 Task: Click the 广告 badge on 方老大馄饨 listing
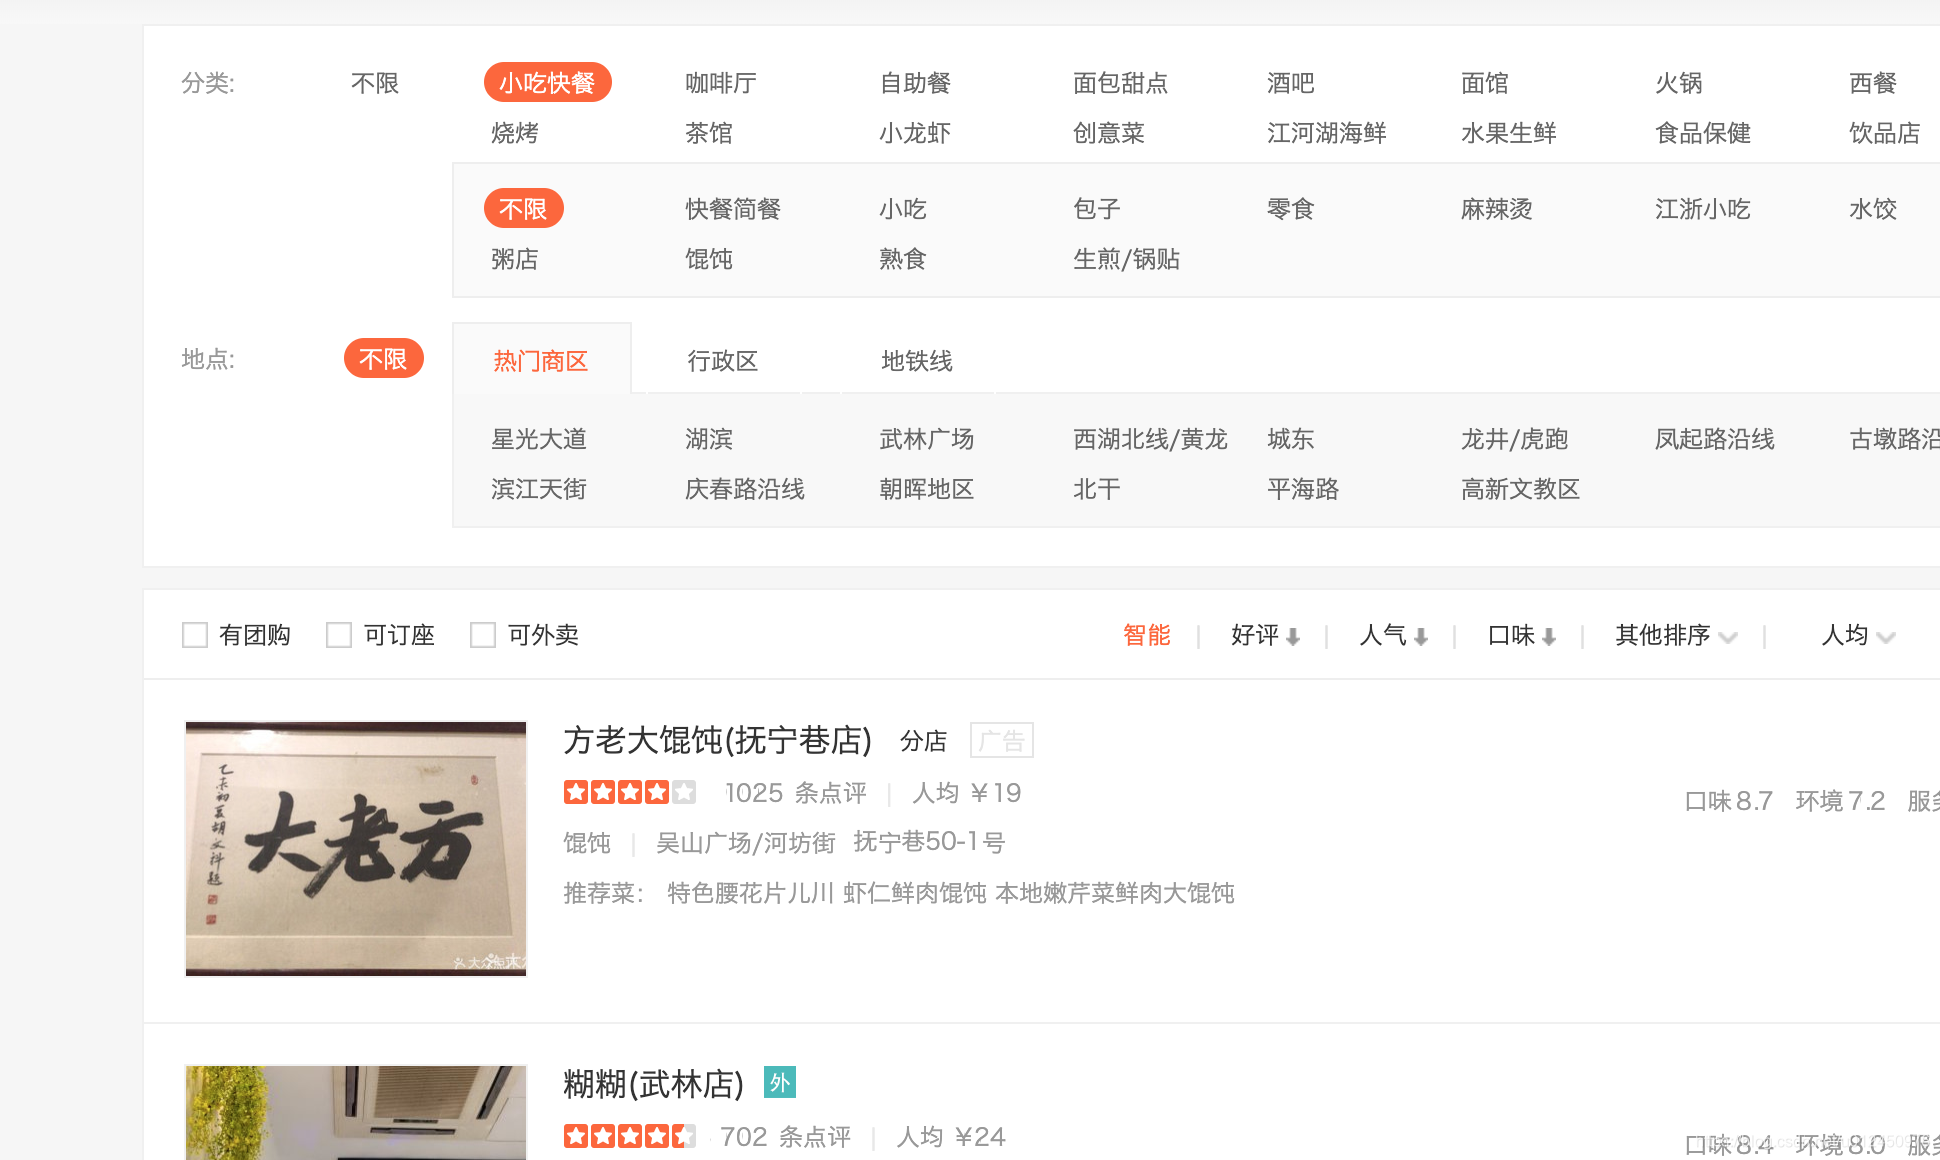1001,740
